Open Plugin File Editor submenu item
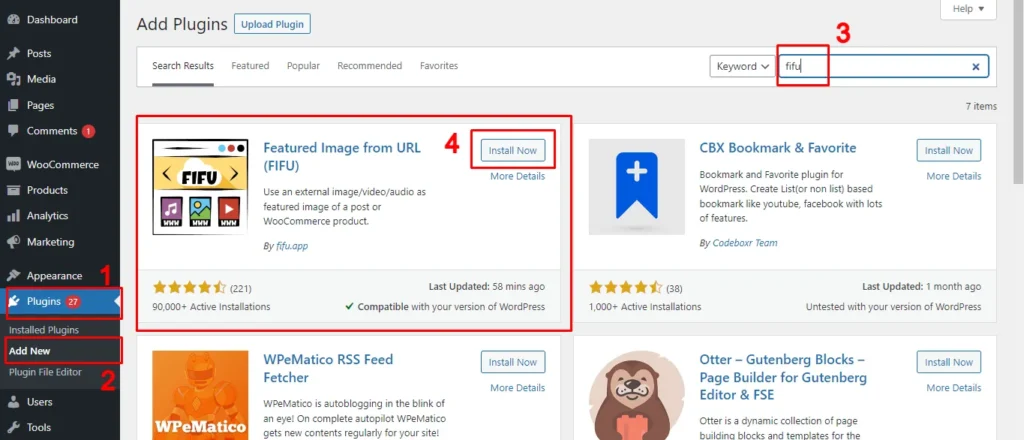This screenshot has height=440, width=1024. [45, 372]
